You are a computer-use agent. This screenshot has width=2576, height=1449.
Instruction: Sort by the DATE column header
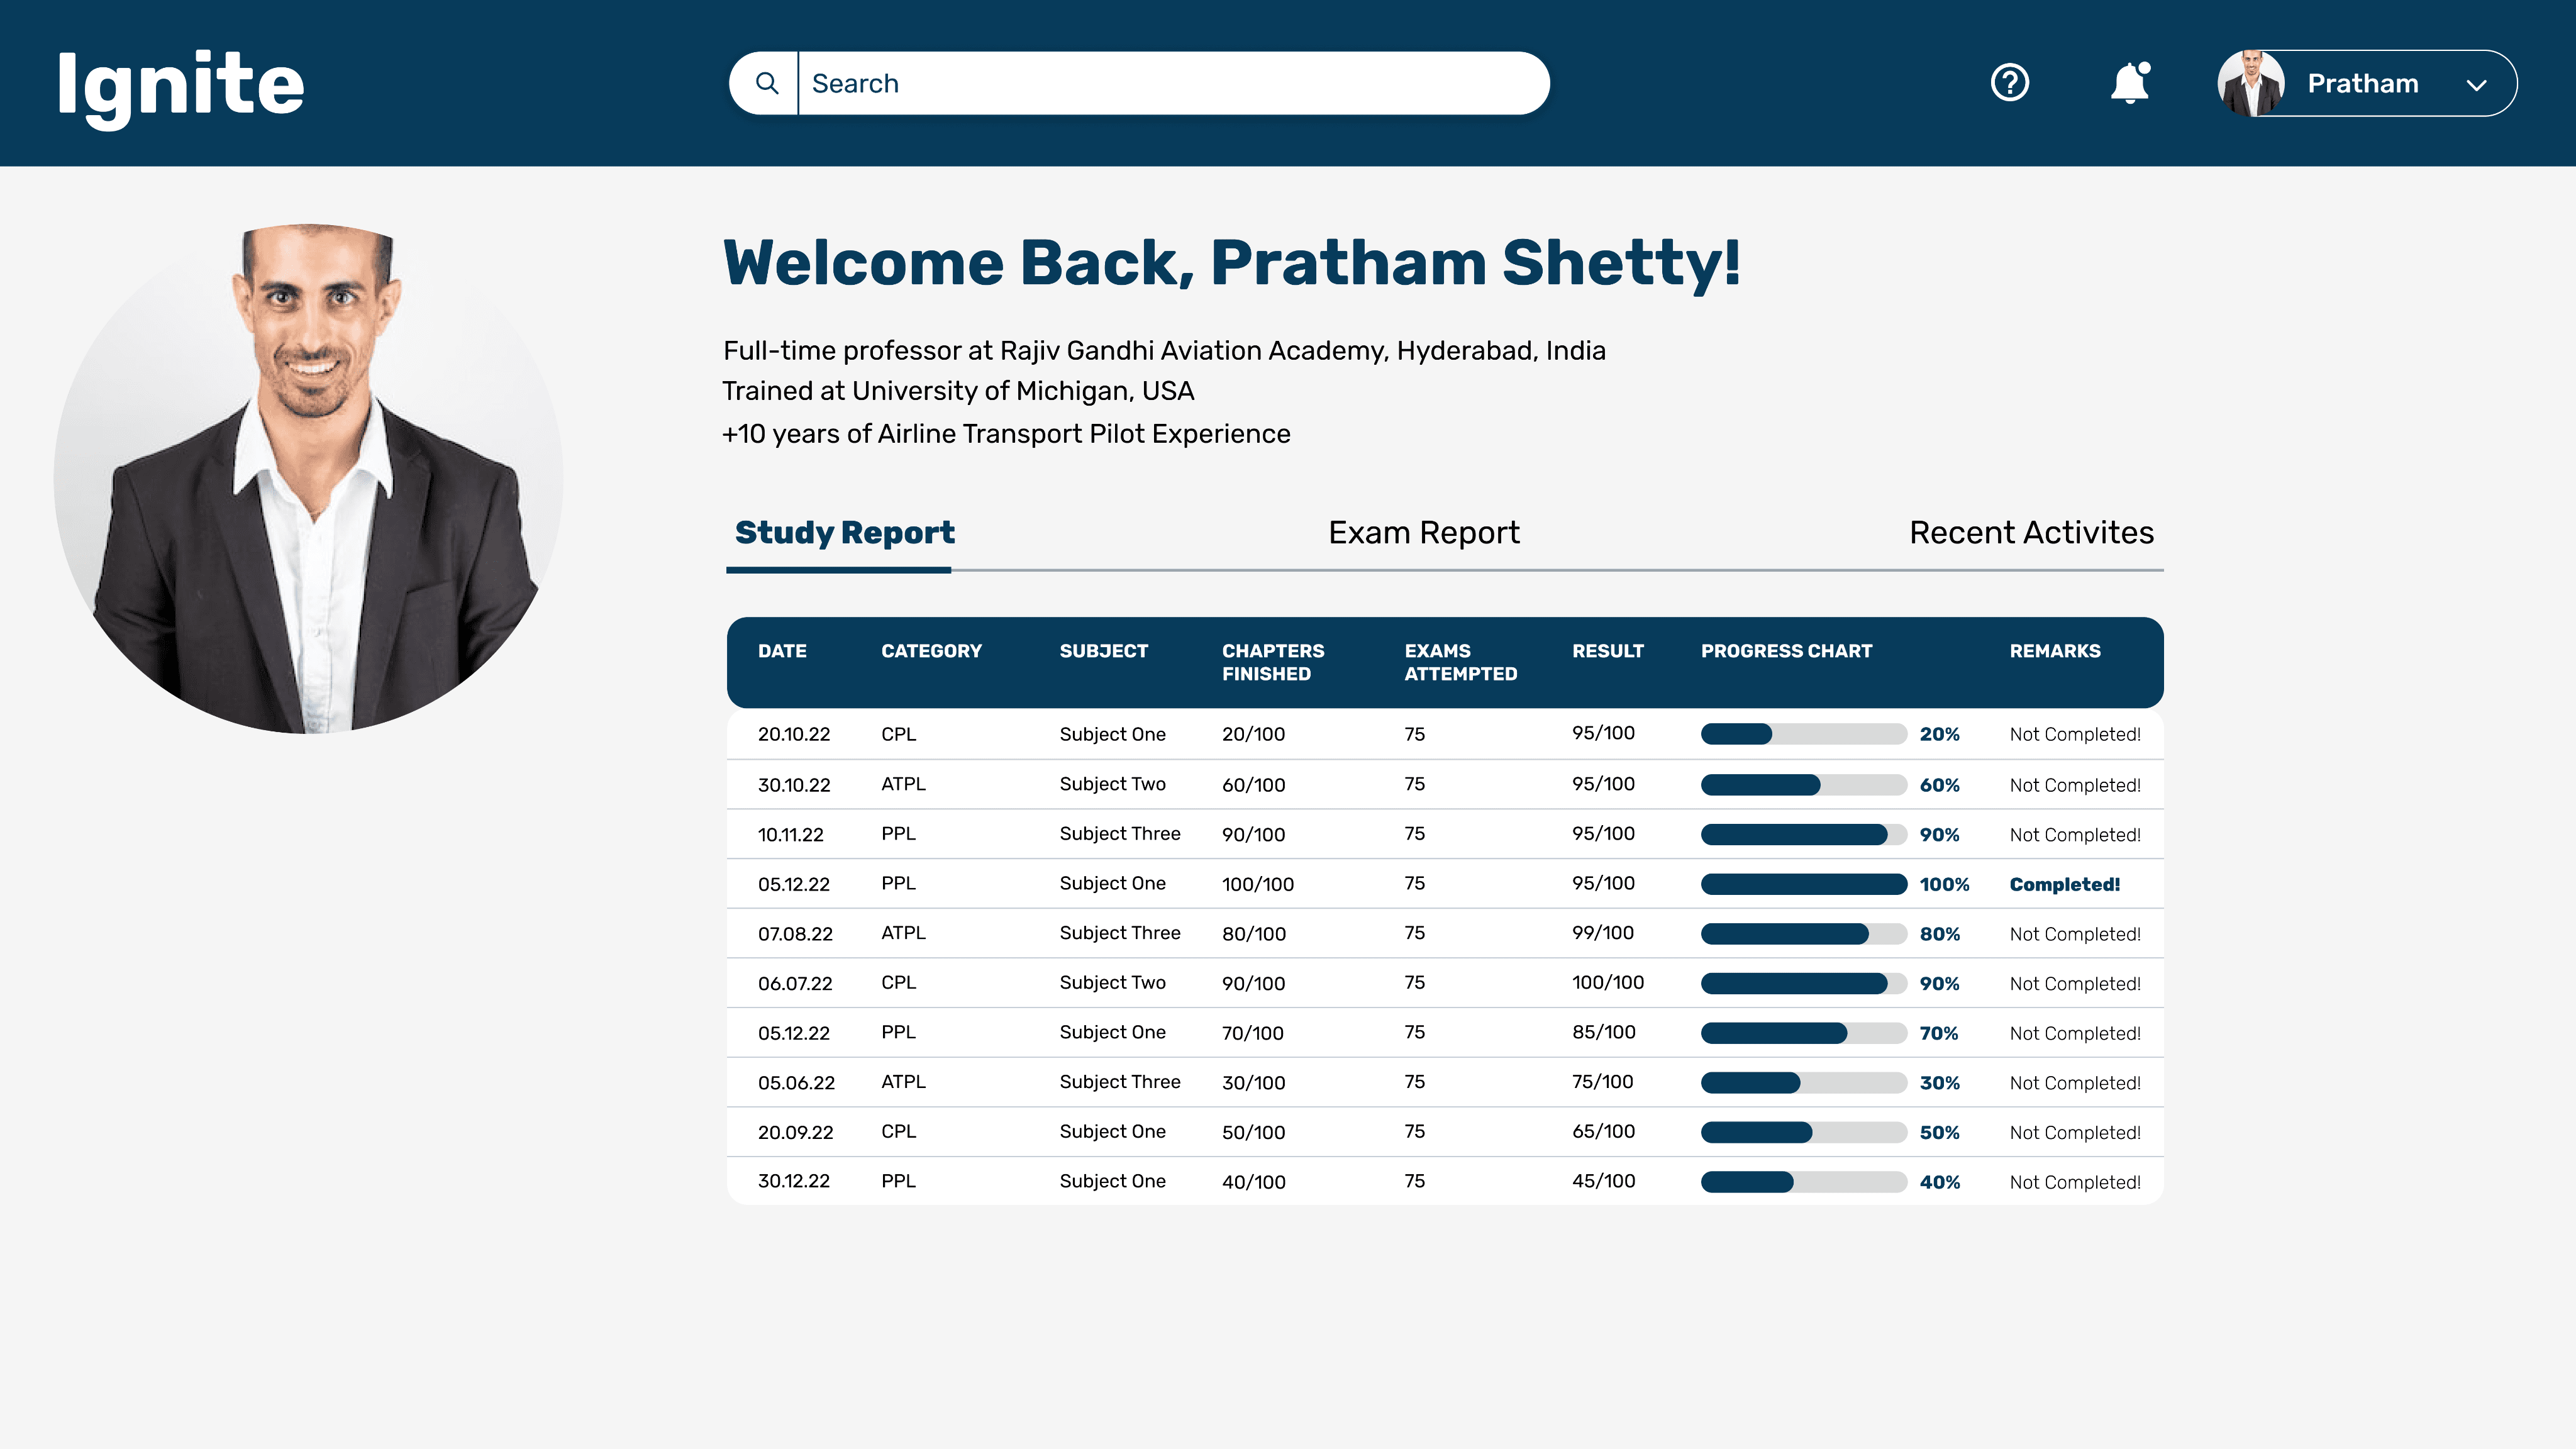(x=782, y=651)
